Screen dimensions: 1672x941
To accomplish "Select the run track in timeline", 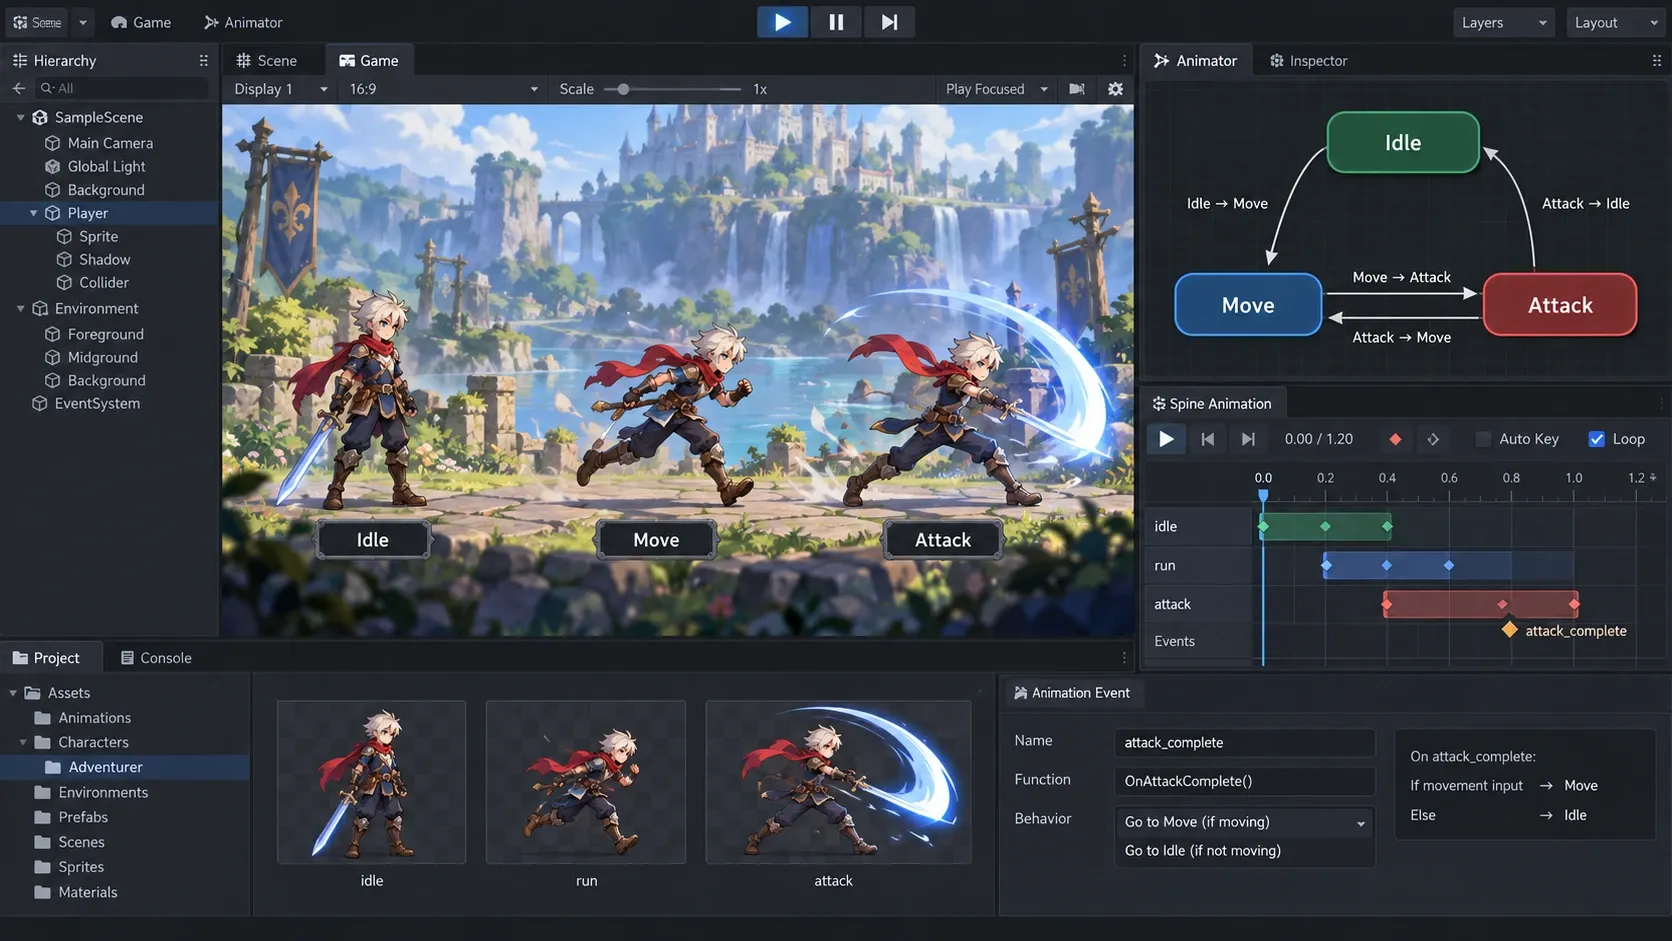I will pos(1198,565).
